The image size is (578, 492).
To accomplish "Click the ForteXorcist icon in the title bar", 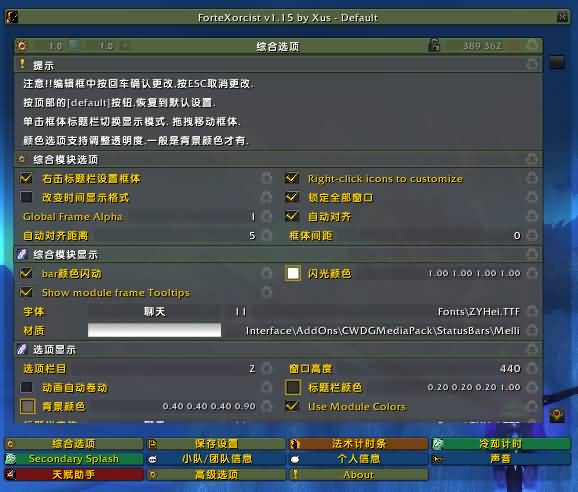I will click(x=12, y=17).
